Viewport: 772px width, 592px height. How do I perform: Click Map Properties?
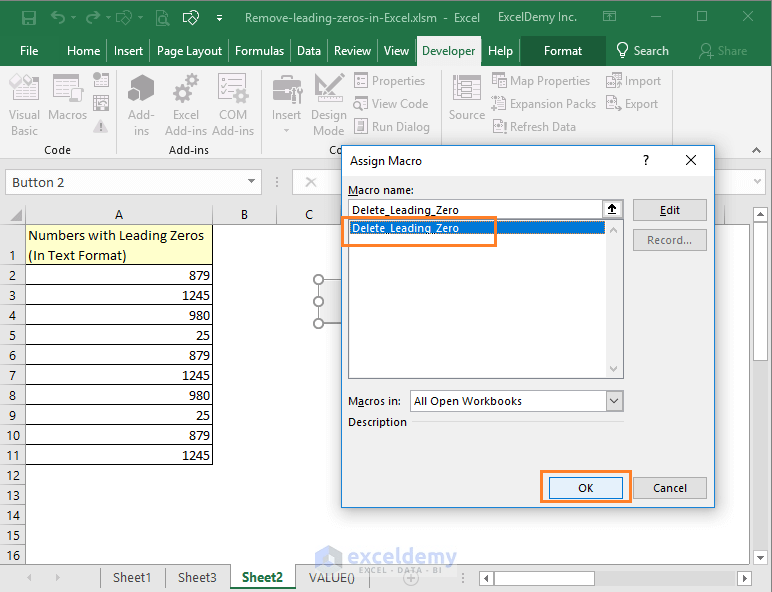[x=541, y=80]
